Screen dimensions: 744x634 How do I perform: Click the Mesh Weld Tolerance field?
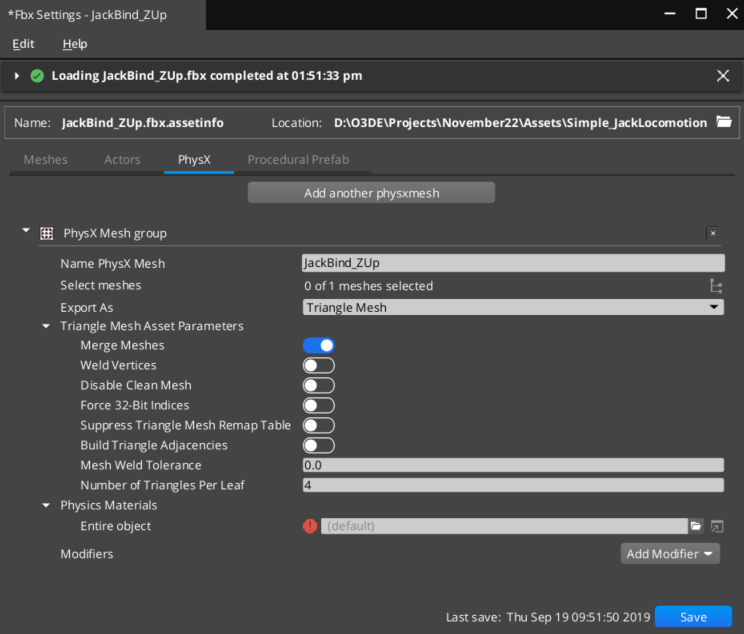click(513, 465)
